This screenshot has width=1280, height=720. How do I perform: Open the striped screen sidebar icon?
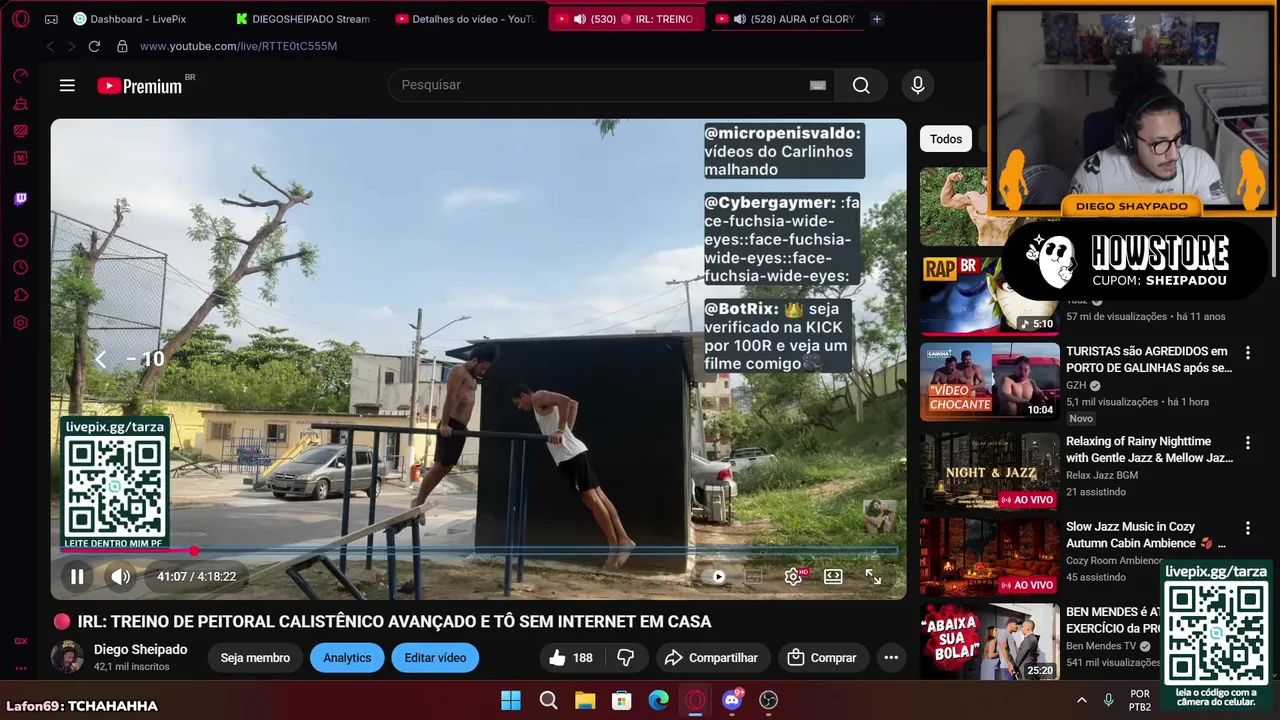pyautogui.click(x=20, y=130)
